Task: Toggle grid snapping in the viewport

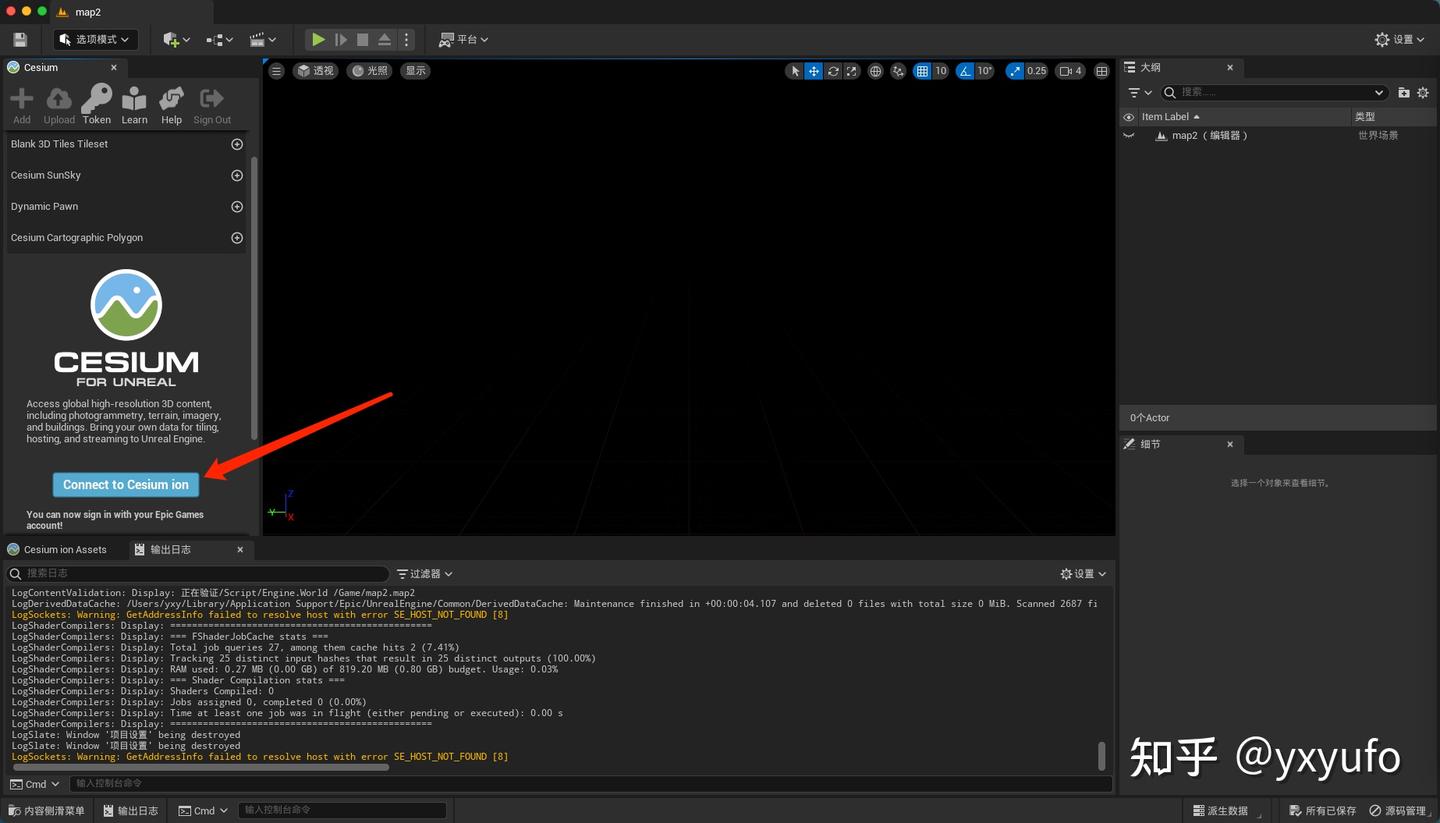Action: point(921,71)
